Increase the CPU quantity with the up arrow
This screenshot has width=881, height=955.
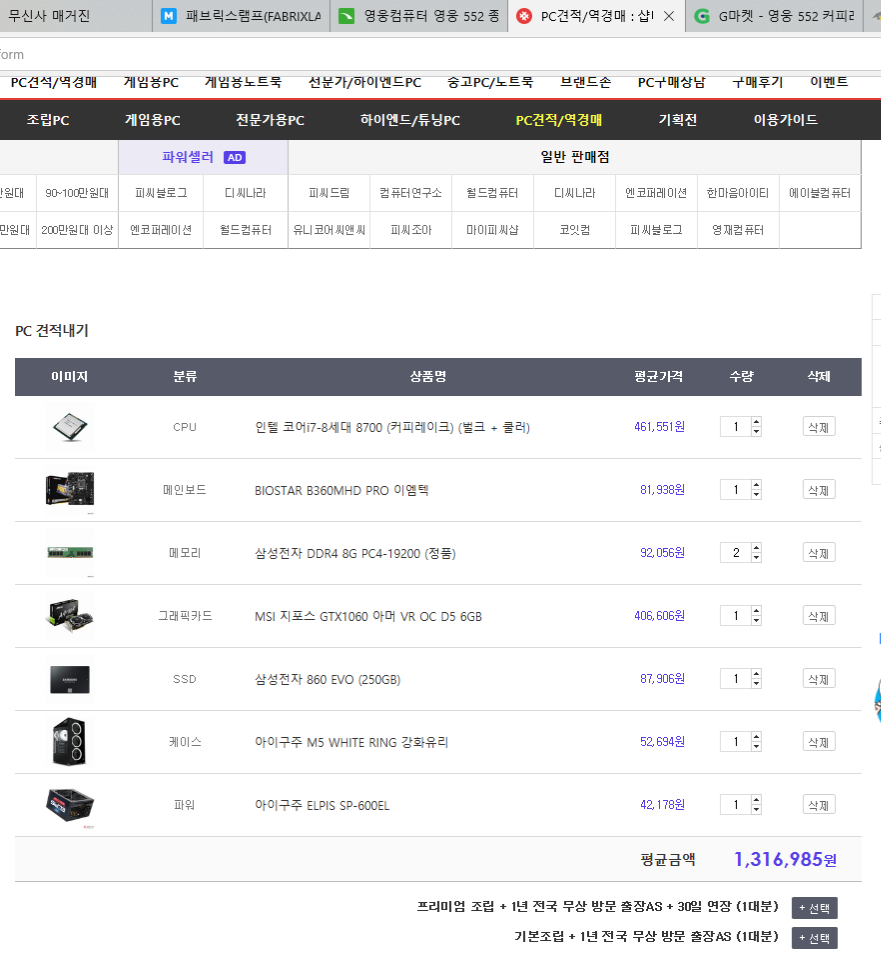[756, 422]
